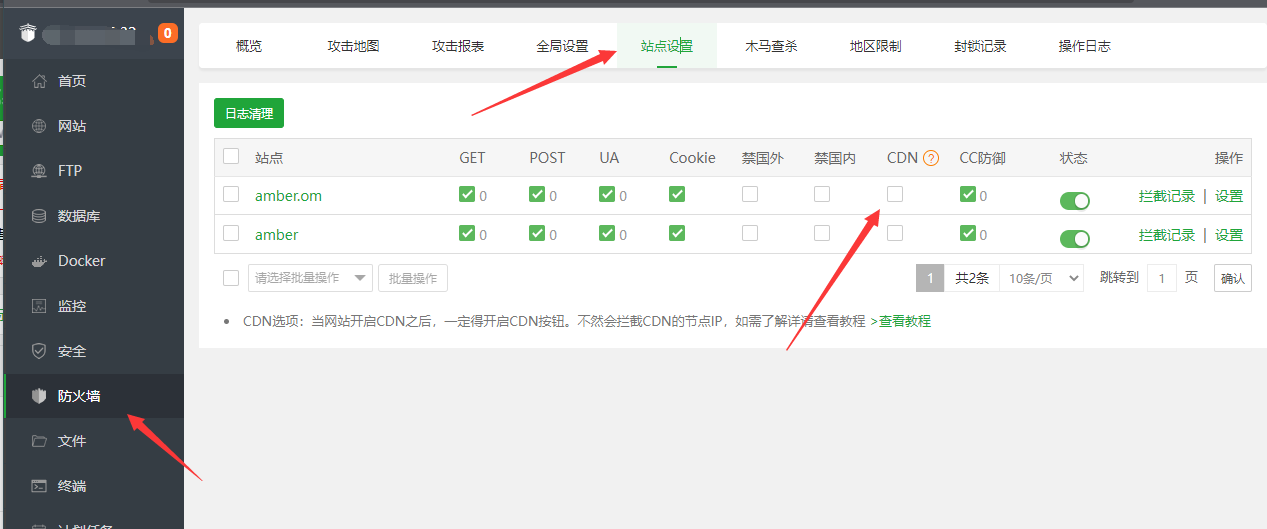This screenshot has height=529, width=1267.
Task: Enable the CDN checkbox for the amber site
Action: pyautogui.click(x=895, y=233)
